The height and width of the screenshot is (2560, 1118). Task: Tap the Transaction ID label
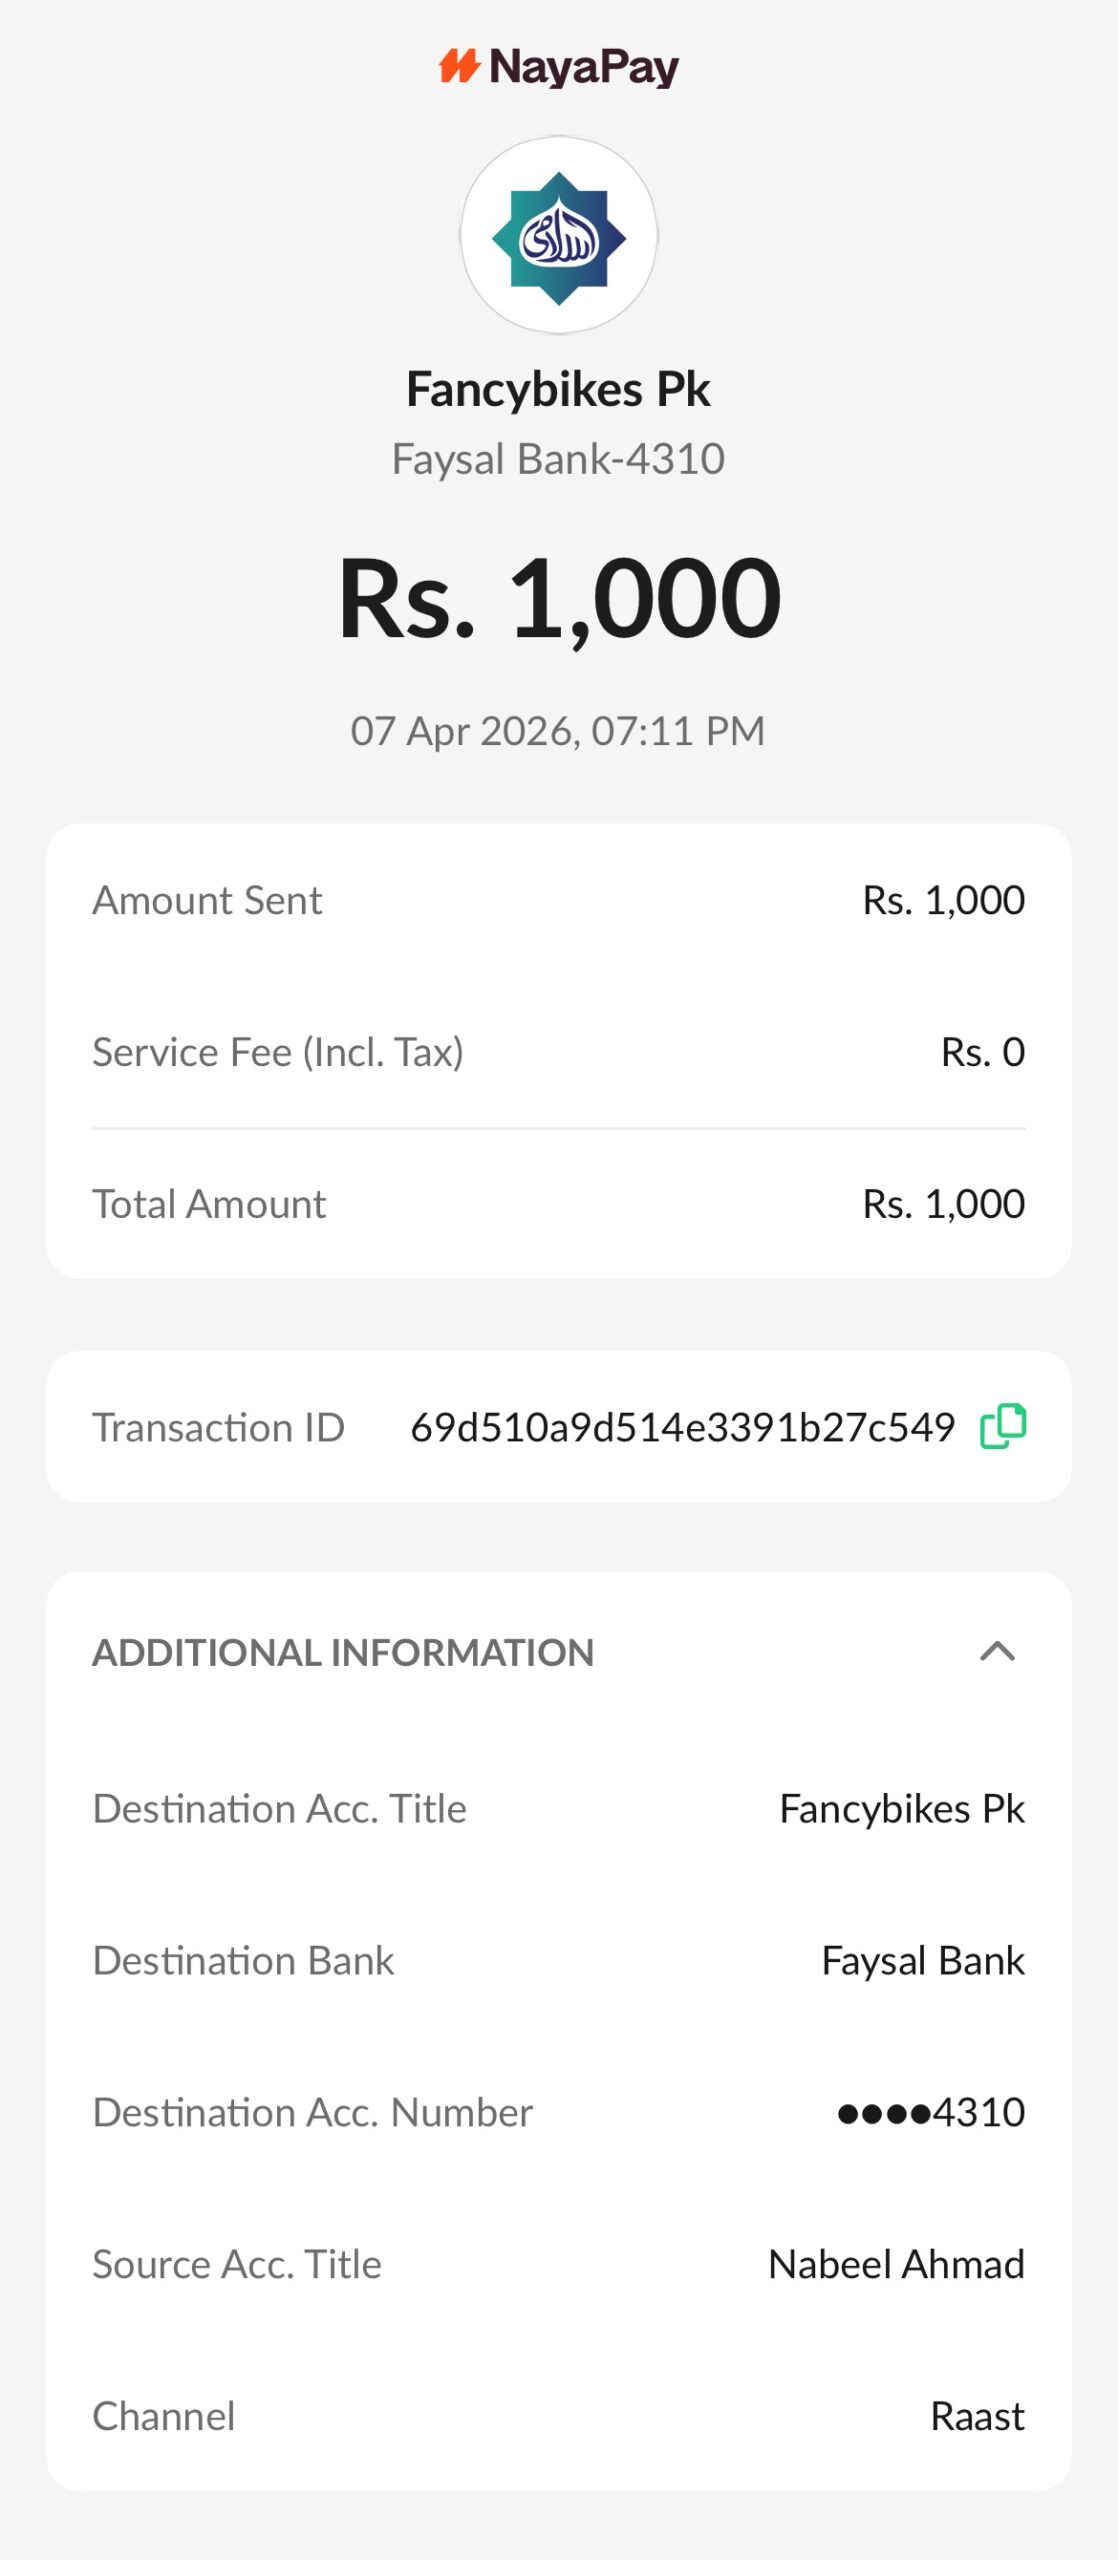point(218,1427)
